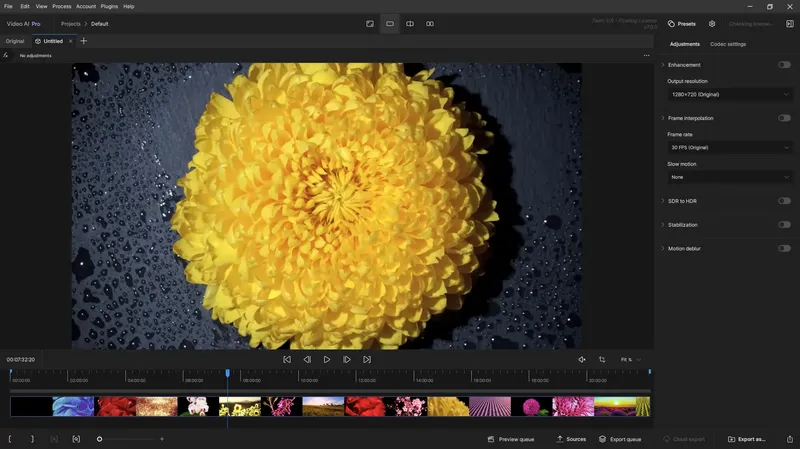The width and height of the screenshot is (800, 449).
Task: Switch to the Codec settings tab
Action: [728, 44]
